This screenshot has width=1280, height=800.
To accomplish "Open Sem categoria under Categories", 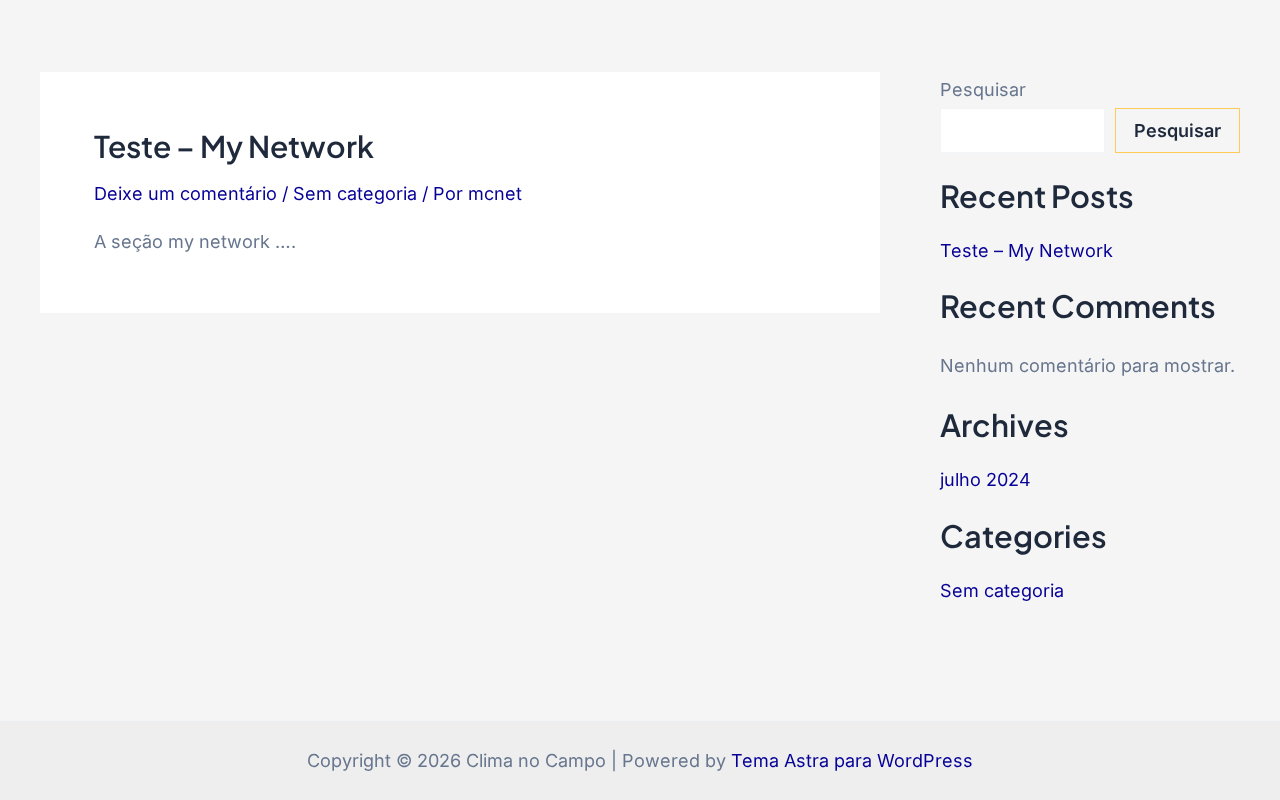I will point(1002,591).
